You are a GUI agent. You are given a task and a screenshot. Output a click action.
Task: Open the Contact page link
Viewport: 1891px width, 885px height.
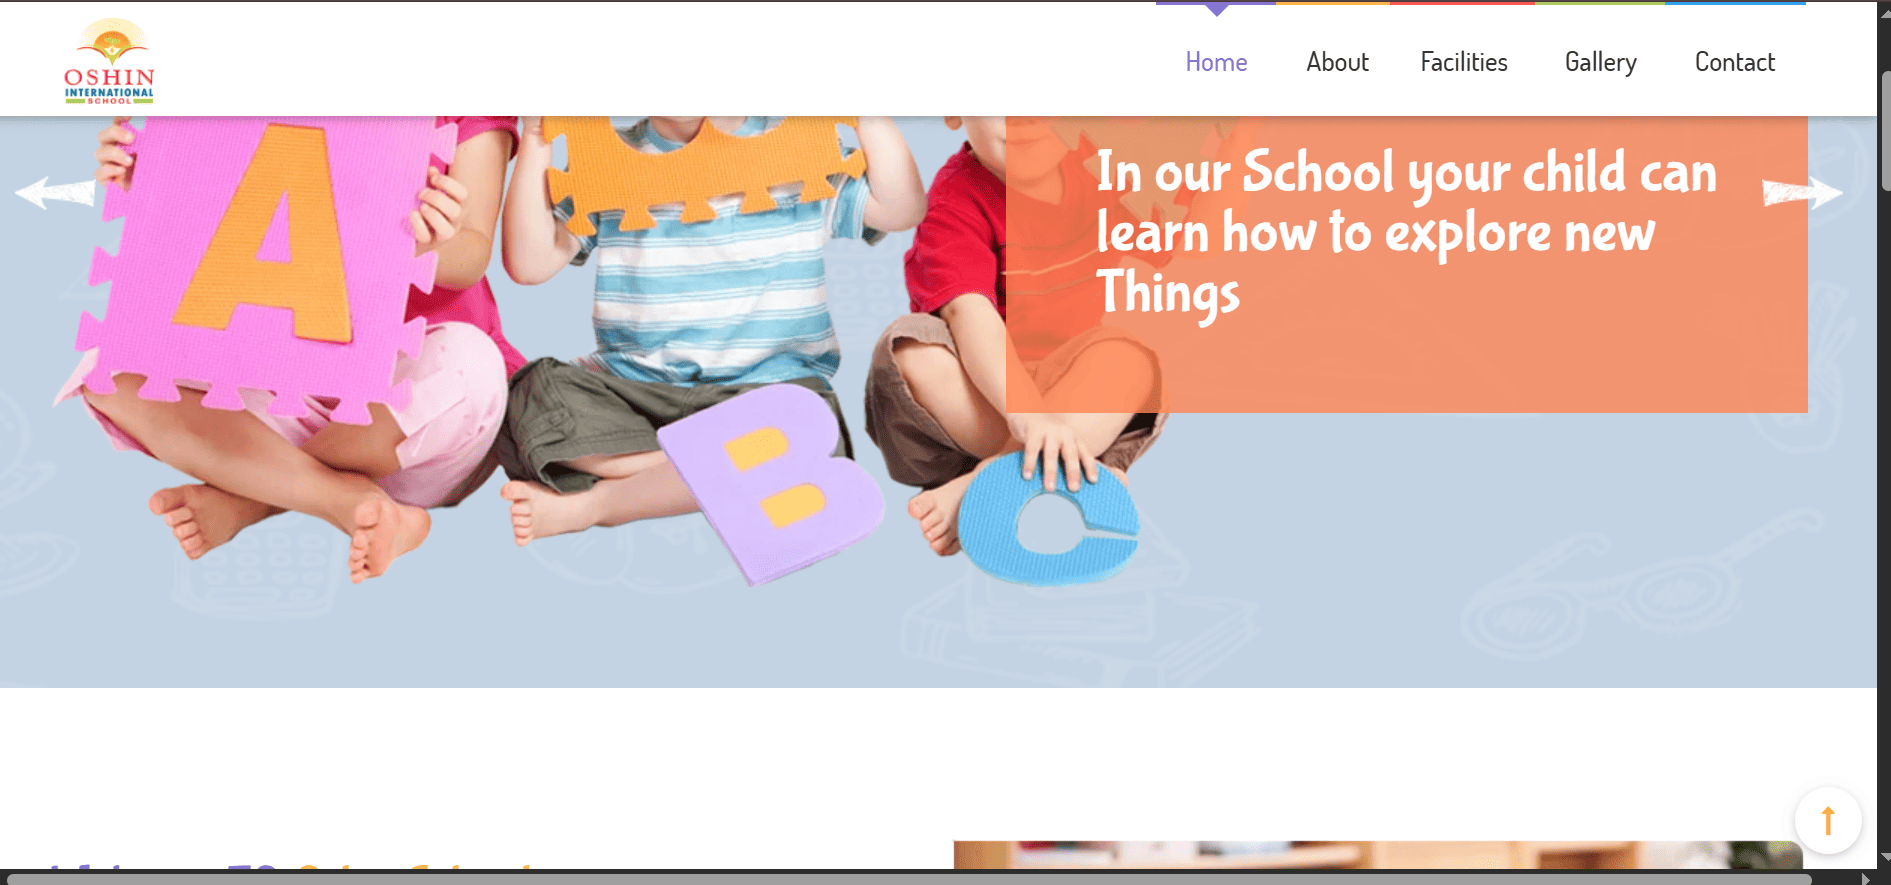tap(1735, 62)
